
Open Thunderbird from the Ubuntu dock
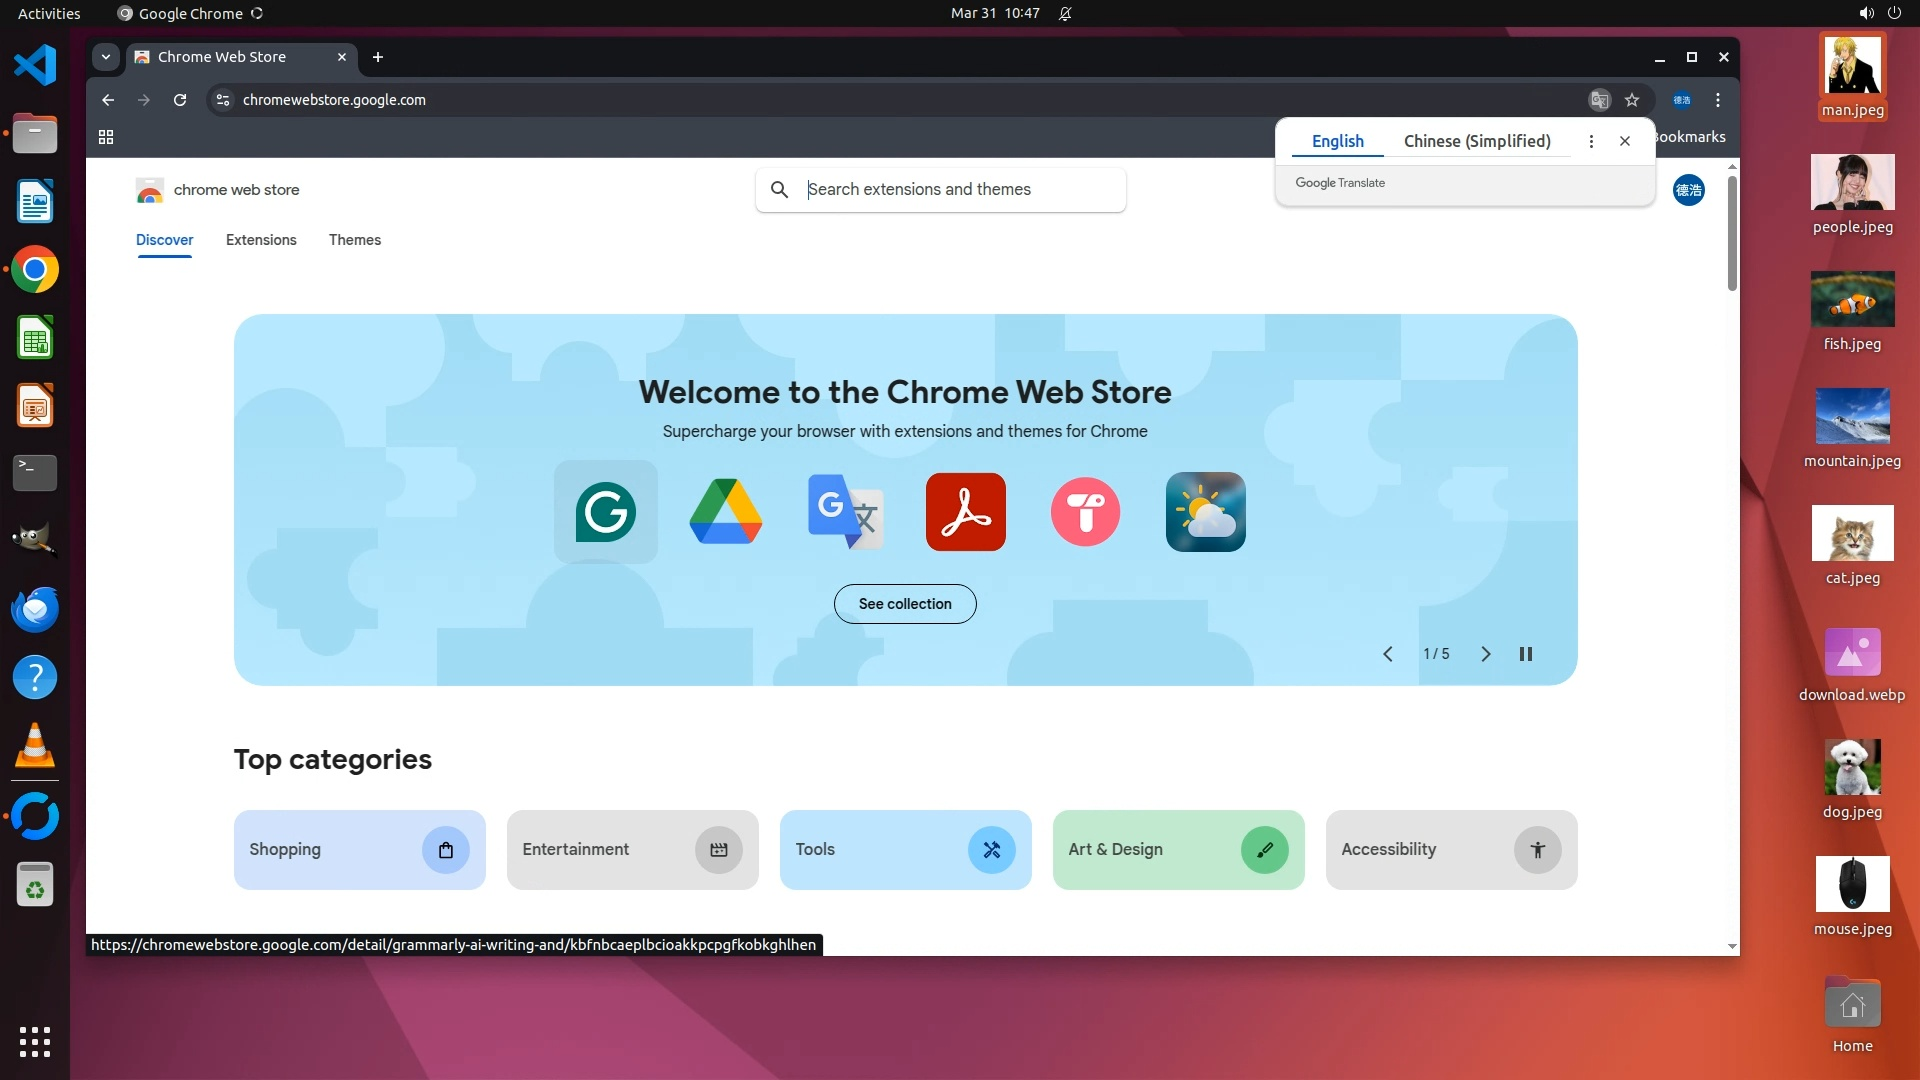click(x=35, y=609)
